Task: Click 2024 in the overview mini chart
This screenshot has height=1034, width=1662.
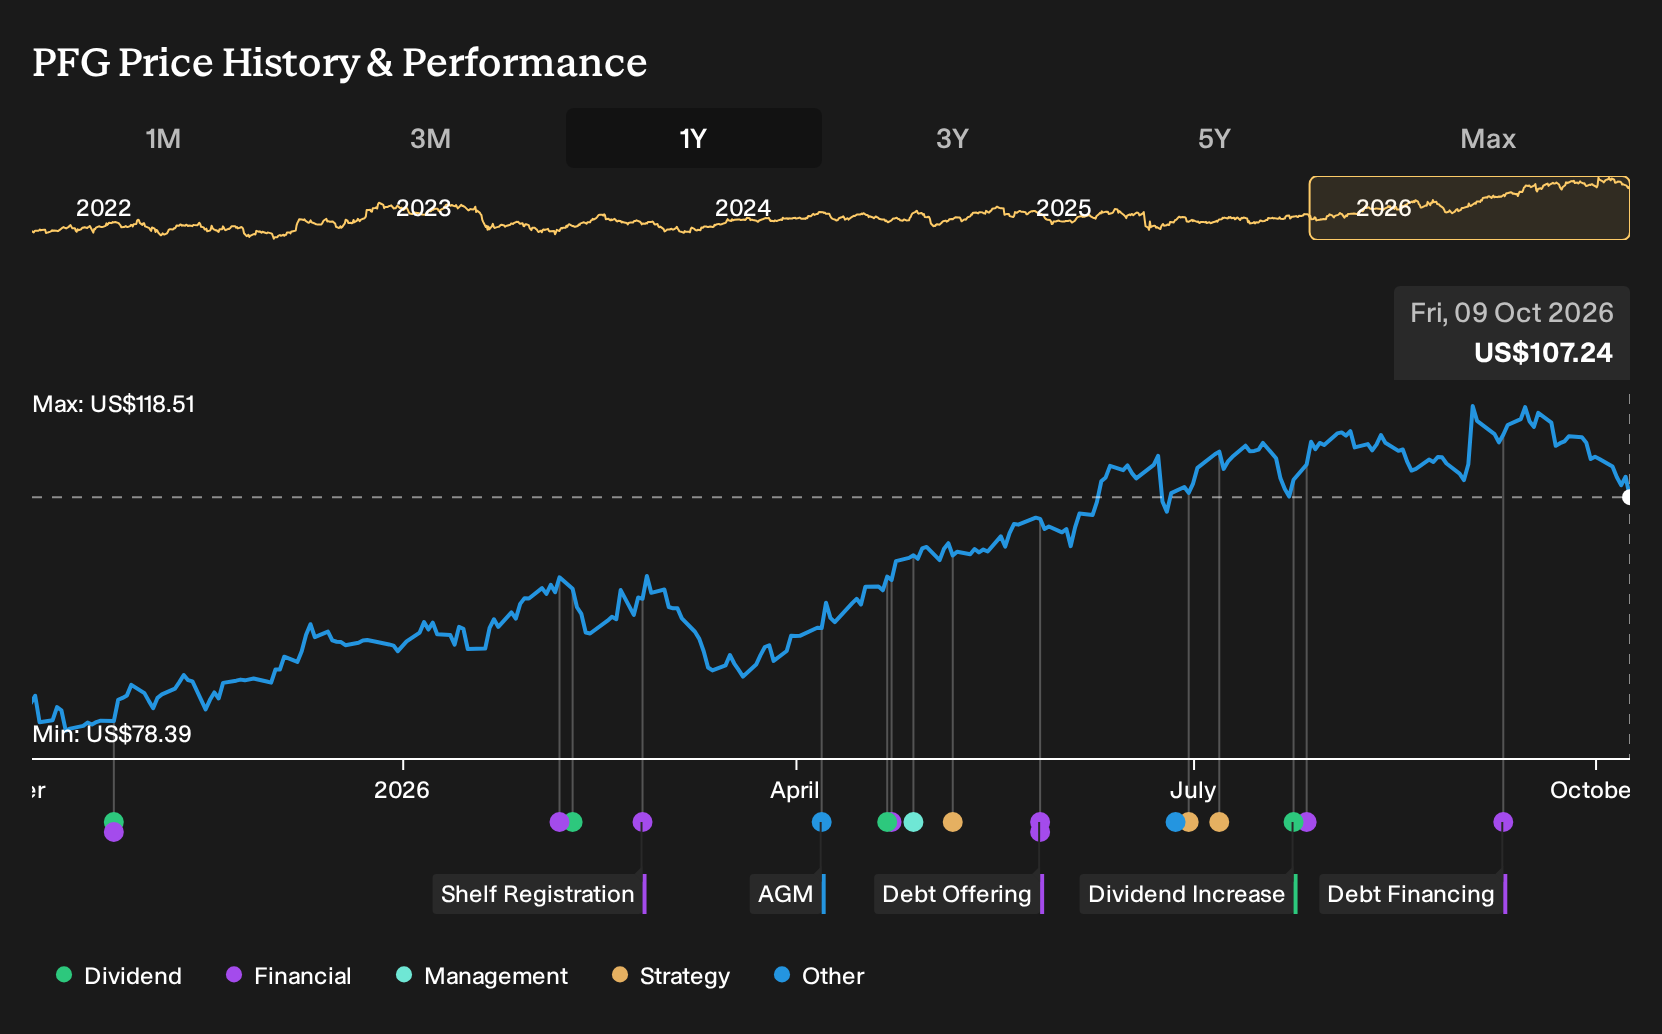Action: click(743, 208)
